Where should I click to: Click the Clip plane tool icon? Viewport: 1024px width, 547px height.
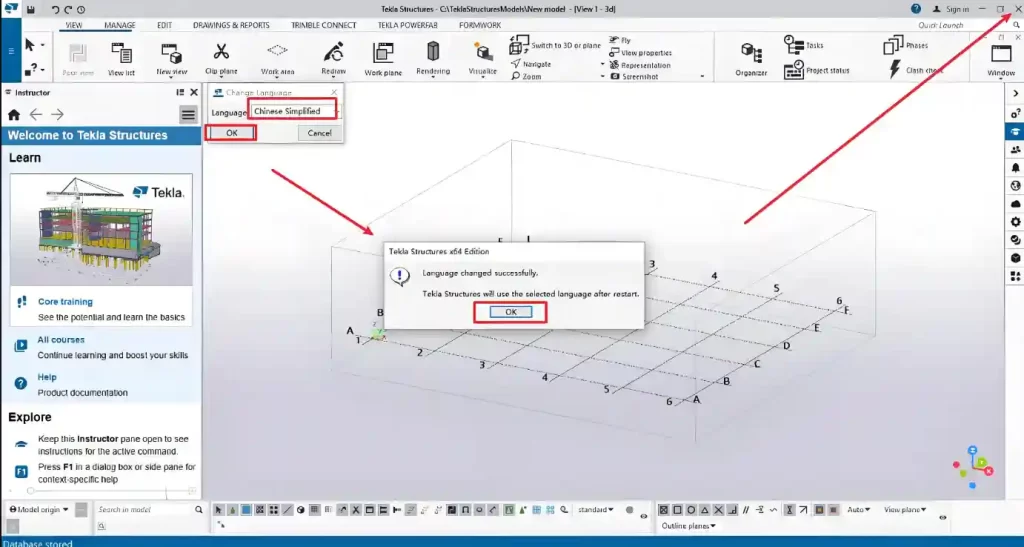221,52
